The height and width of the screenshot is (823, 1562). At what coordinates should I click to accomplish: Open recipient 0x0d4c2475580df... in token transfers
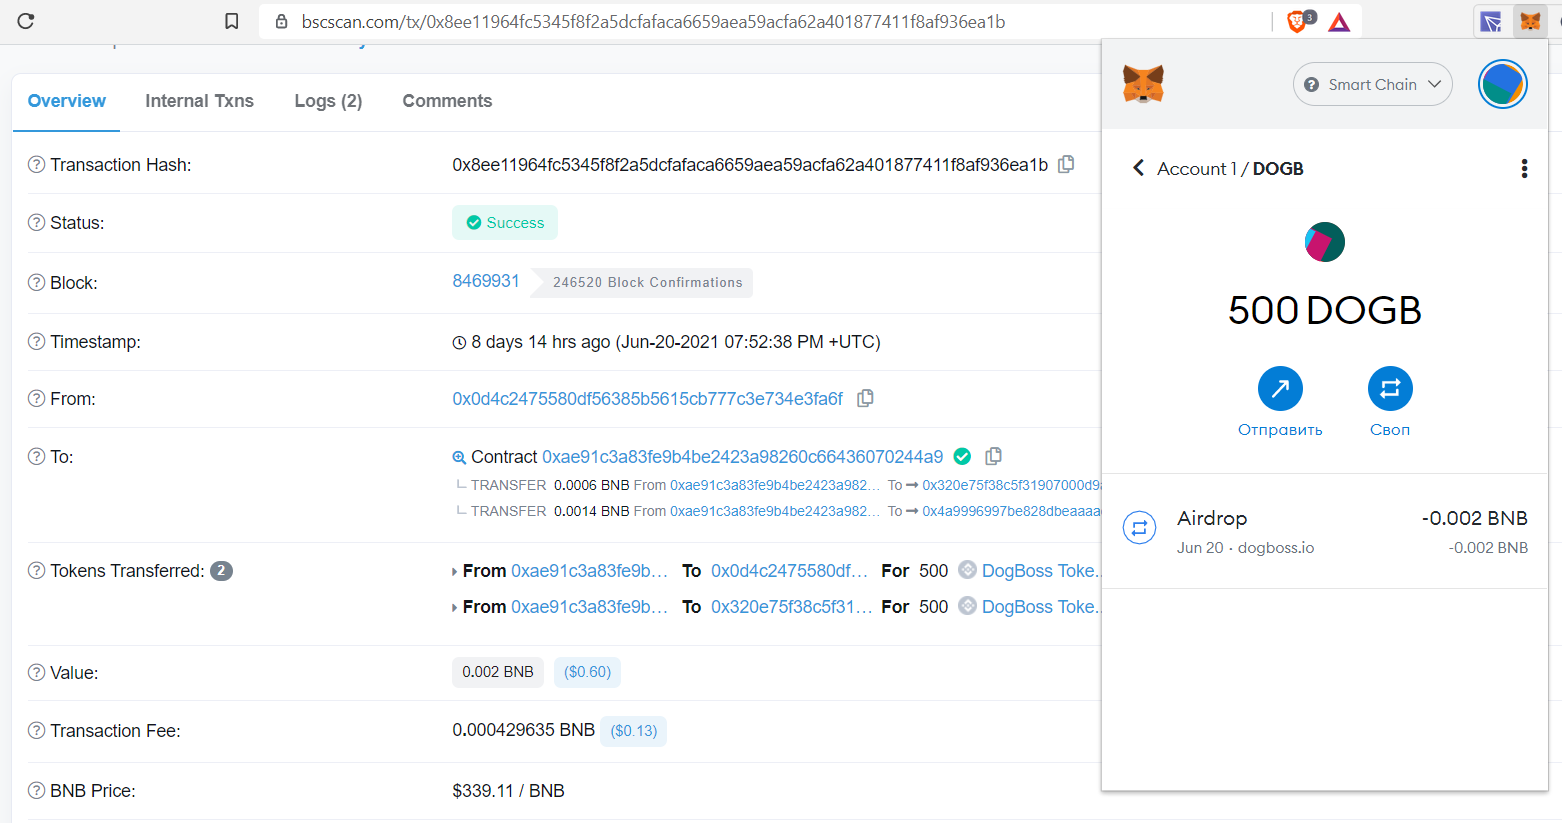(x=789, y=570)
